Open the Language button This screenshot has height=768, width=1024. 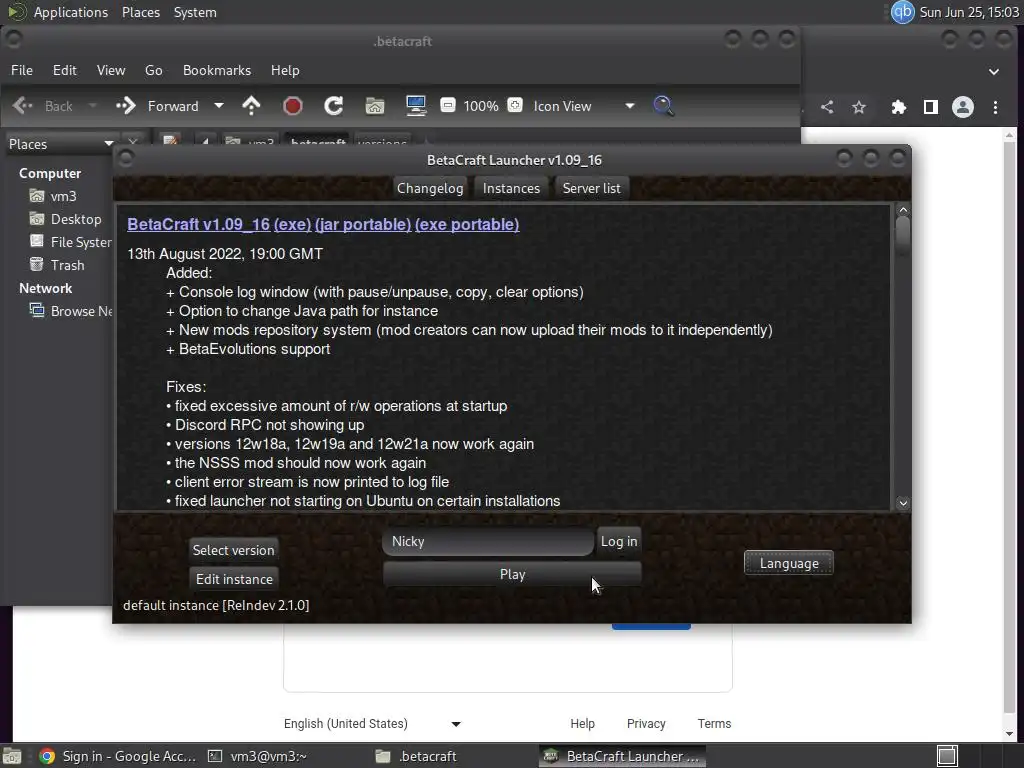789,564
